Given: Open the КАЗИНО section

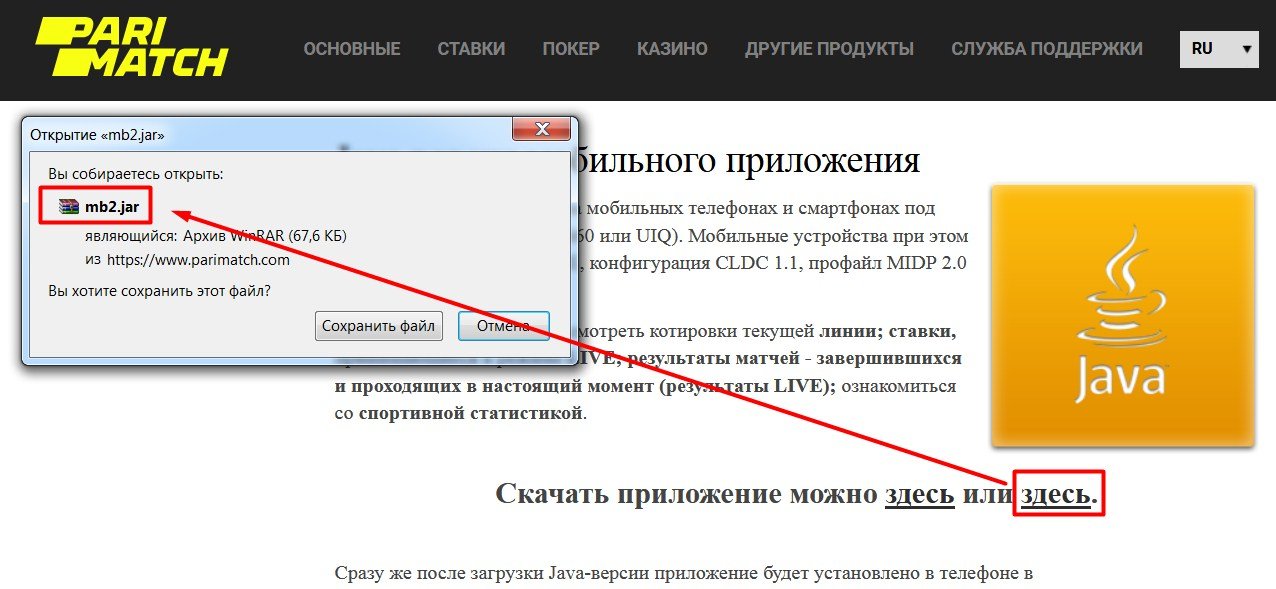Looking at the screenshot, I should [x=672, y=49].
